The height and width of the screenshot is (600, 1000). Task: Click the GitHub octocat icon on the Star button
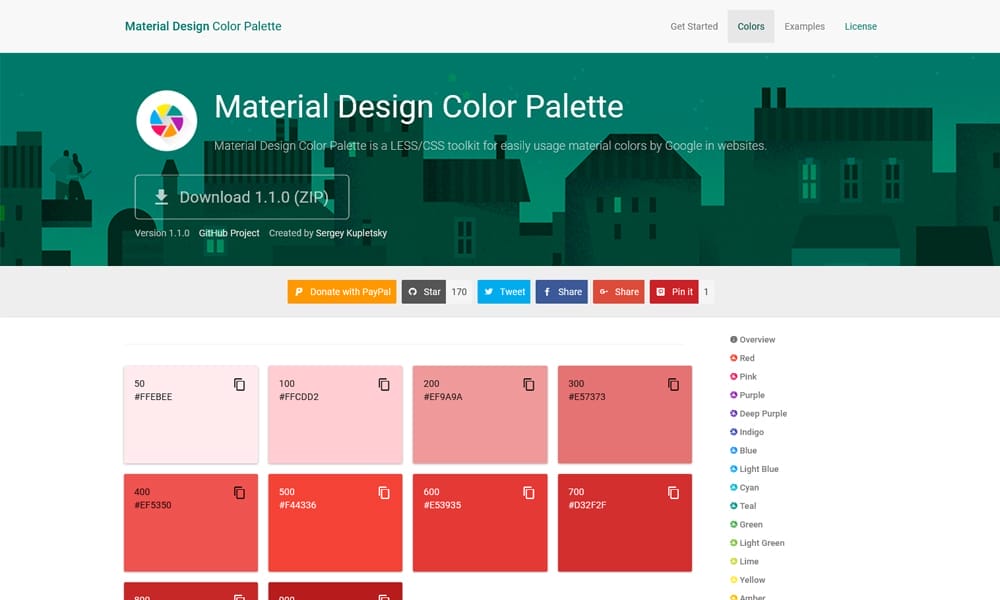pyautogui.click(x=413, y=291)
